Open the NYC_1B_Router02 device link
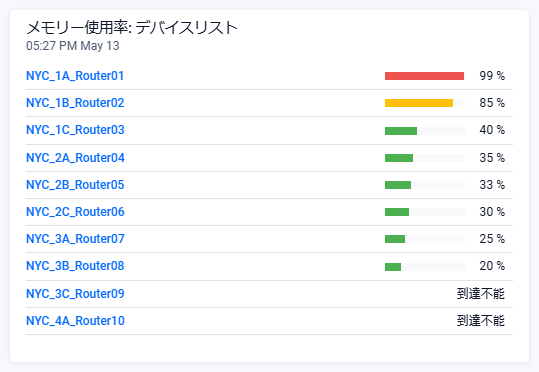Screen dimensions: 539x372 (x=75, y=103)
